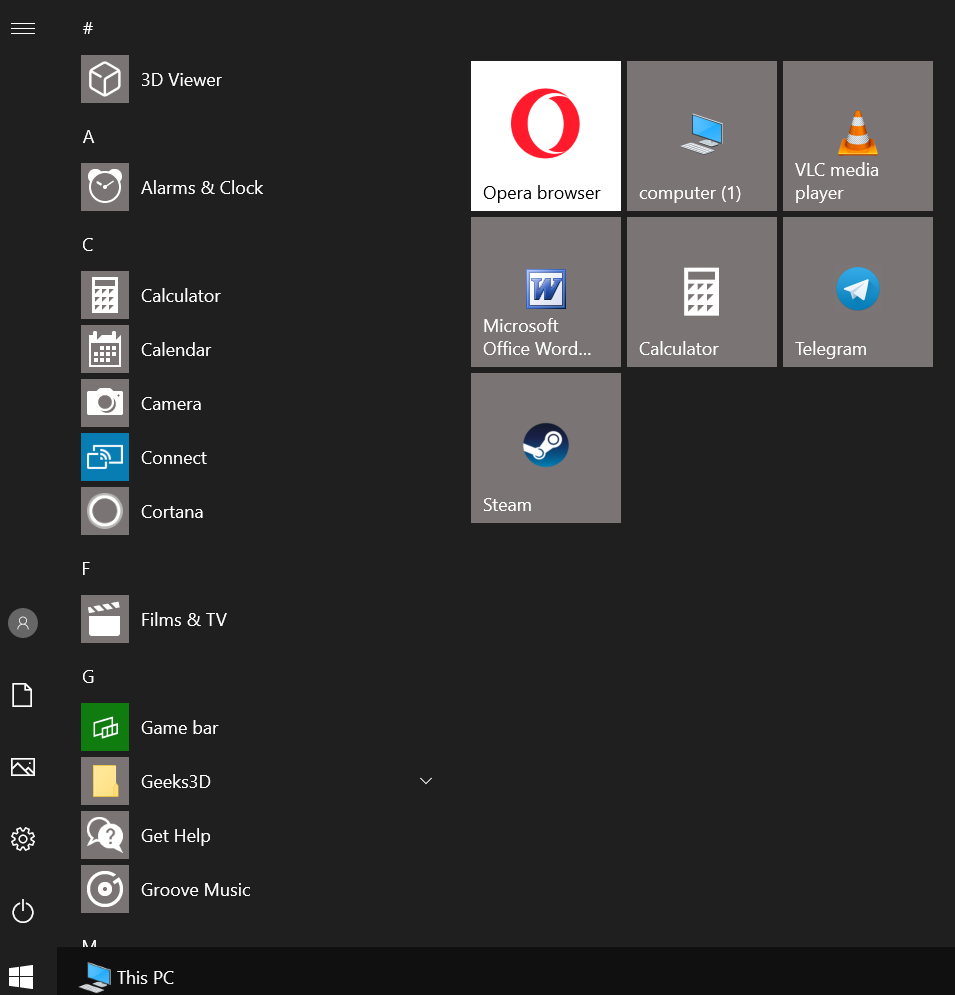Click the "Connect" label text

coord(174,458)
